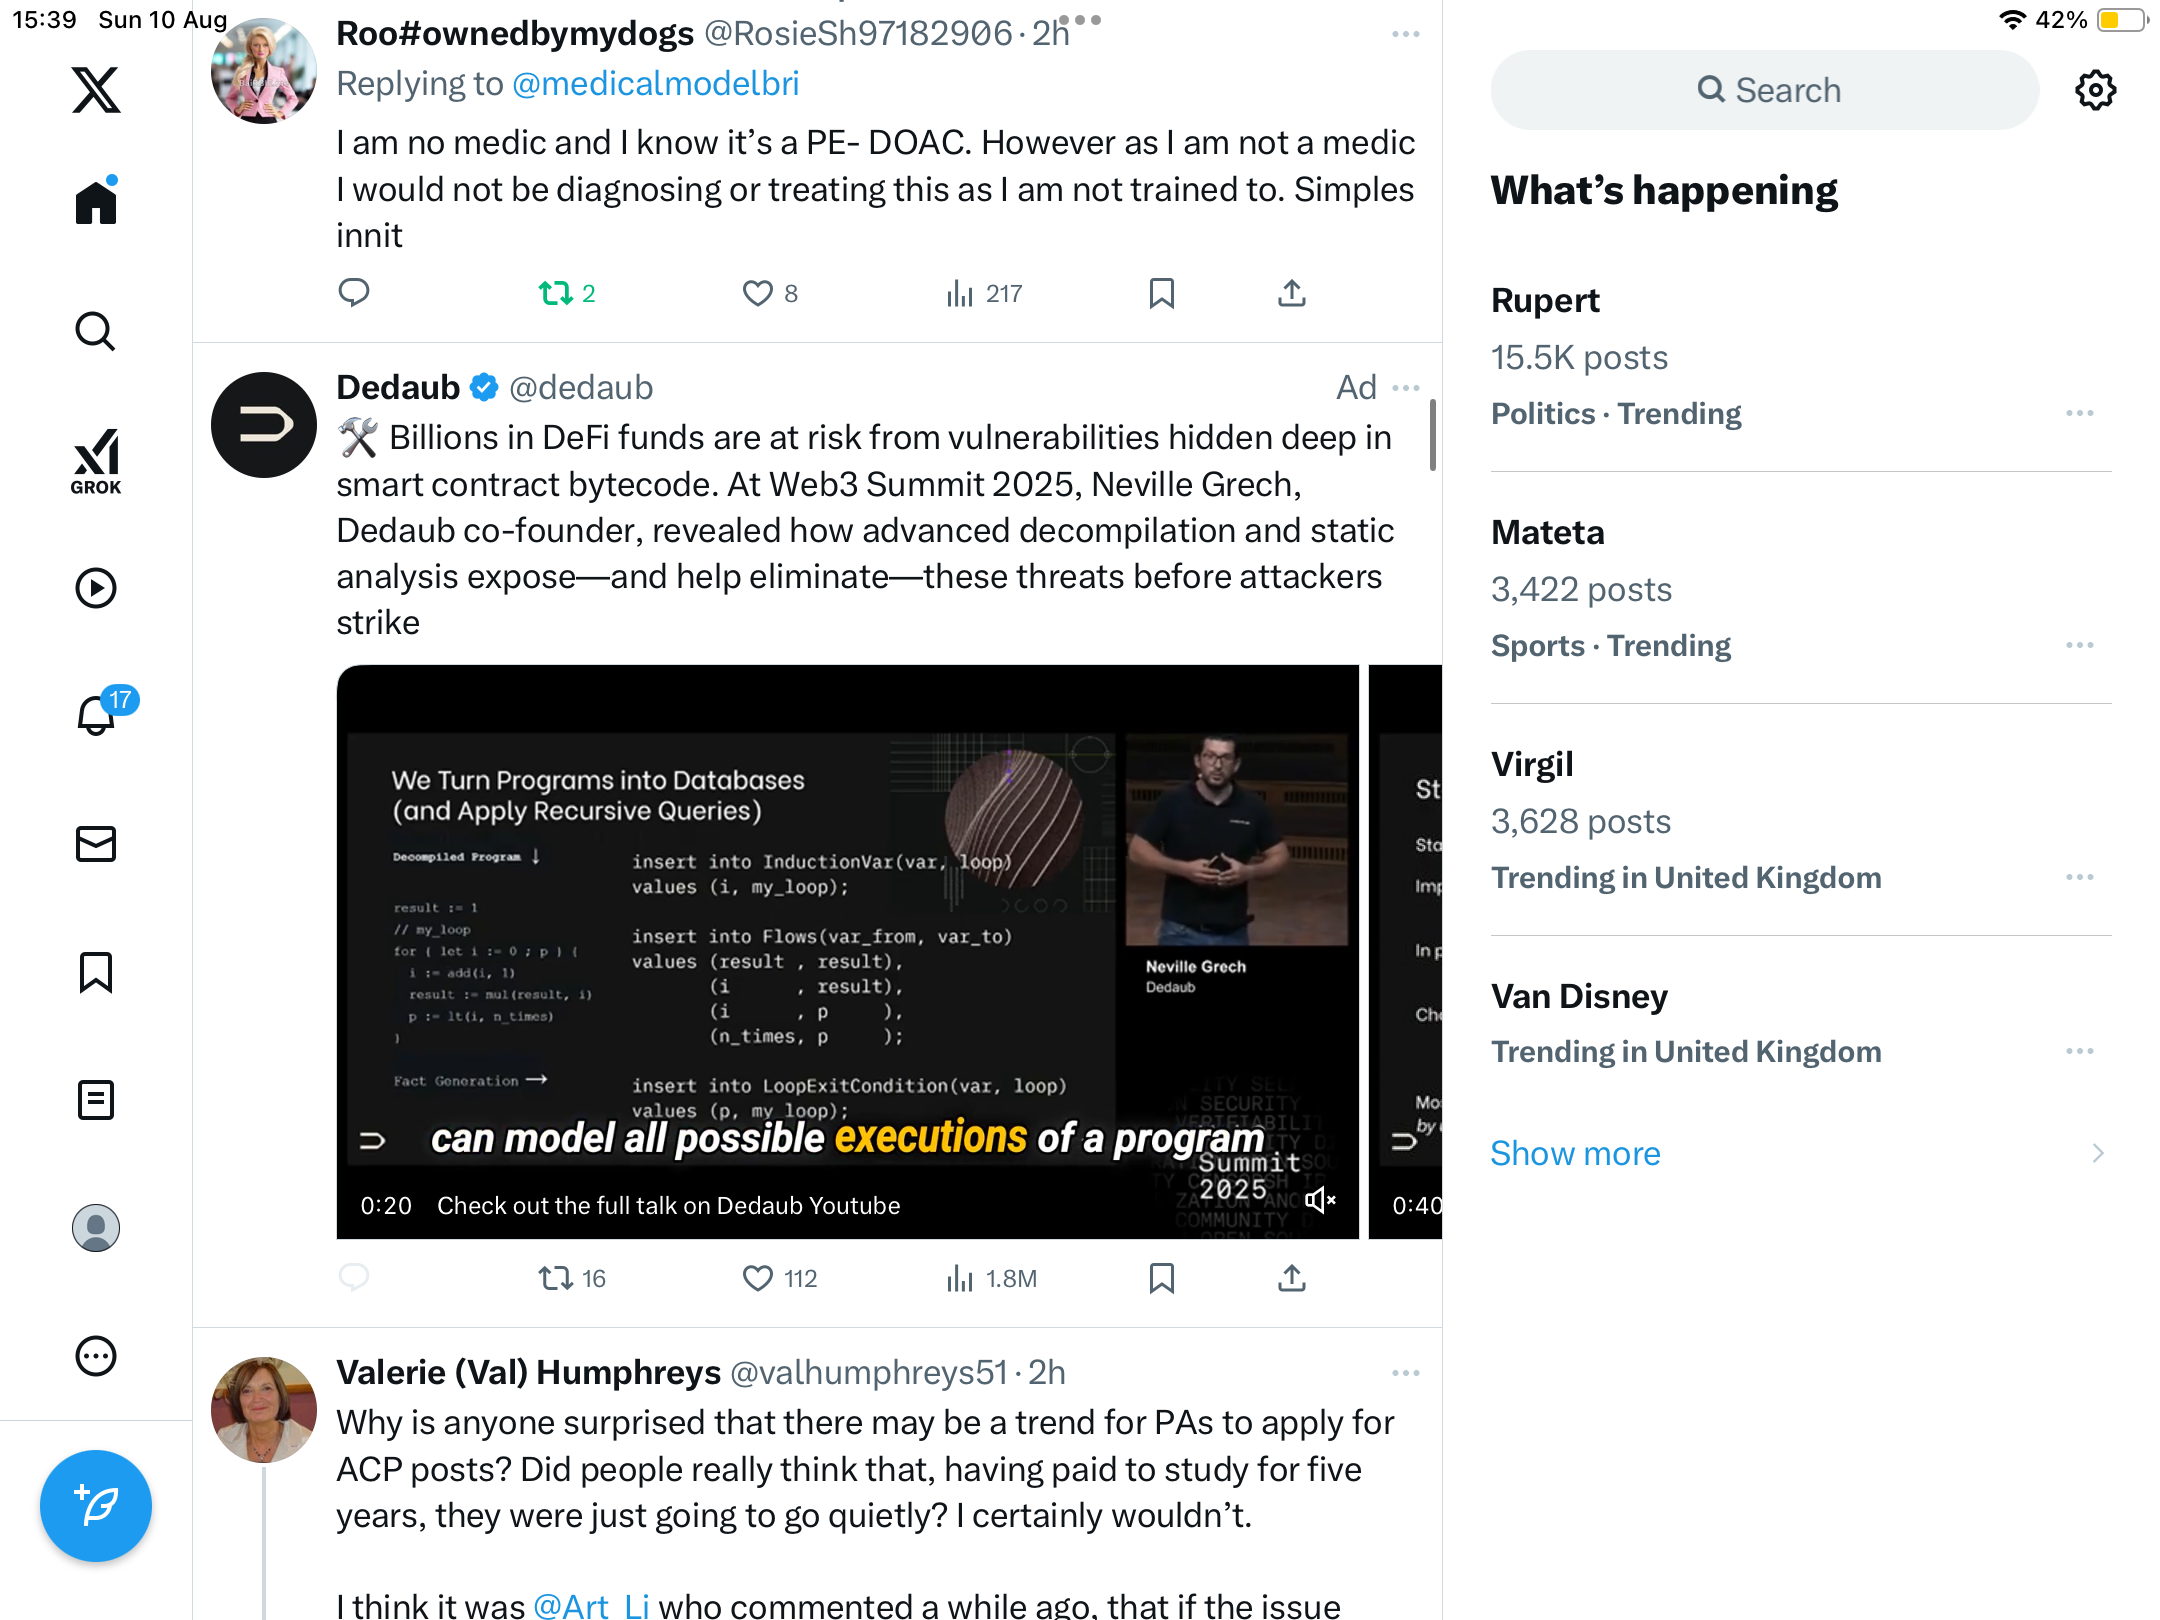Open the settings gear beside Search
Image resolution: width=2160 pixels, height=1620 pixels.
pyautogui.click(x=2095, y=90)
